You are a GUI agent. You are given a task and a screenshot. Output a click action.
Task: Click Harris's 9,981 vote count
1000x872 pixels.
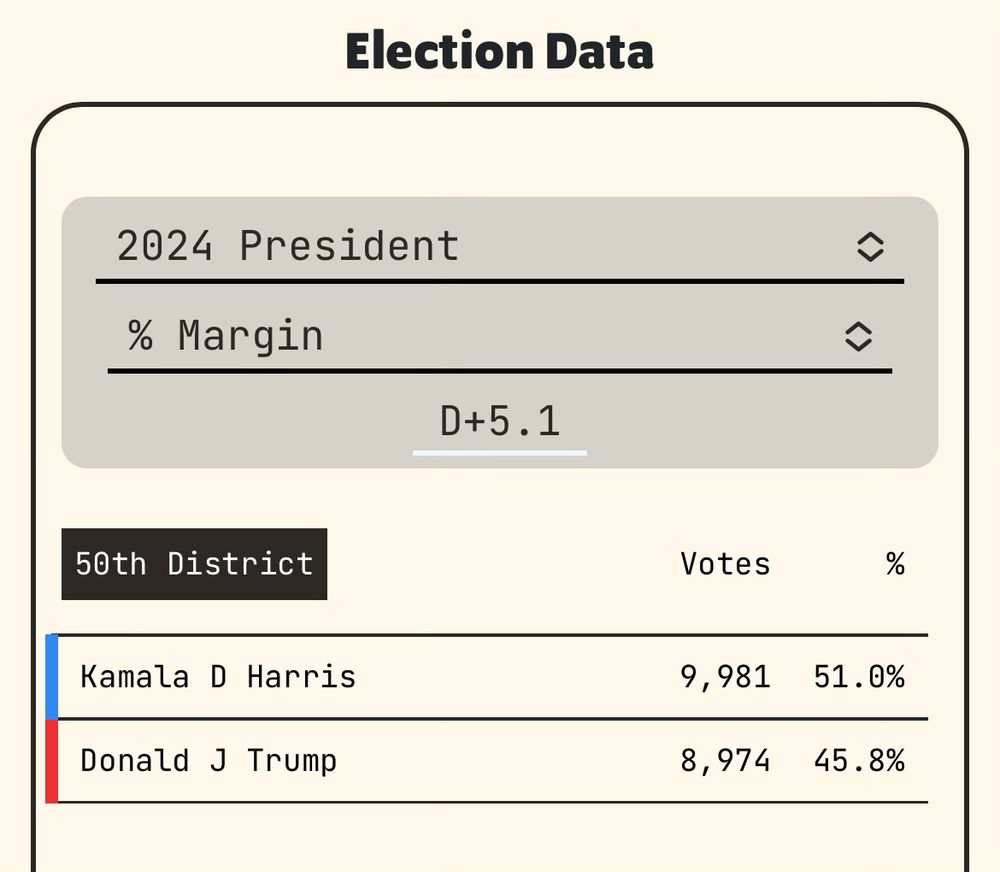(725, 677)
